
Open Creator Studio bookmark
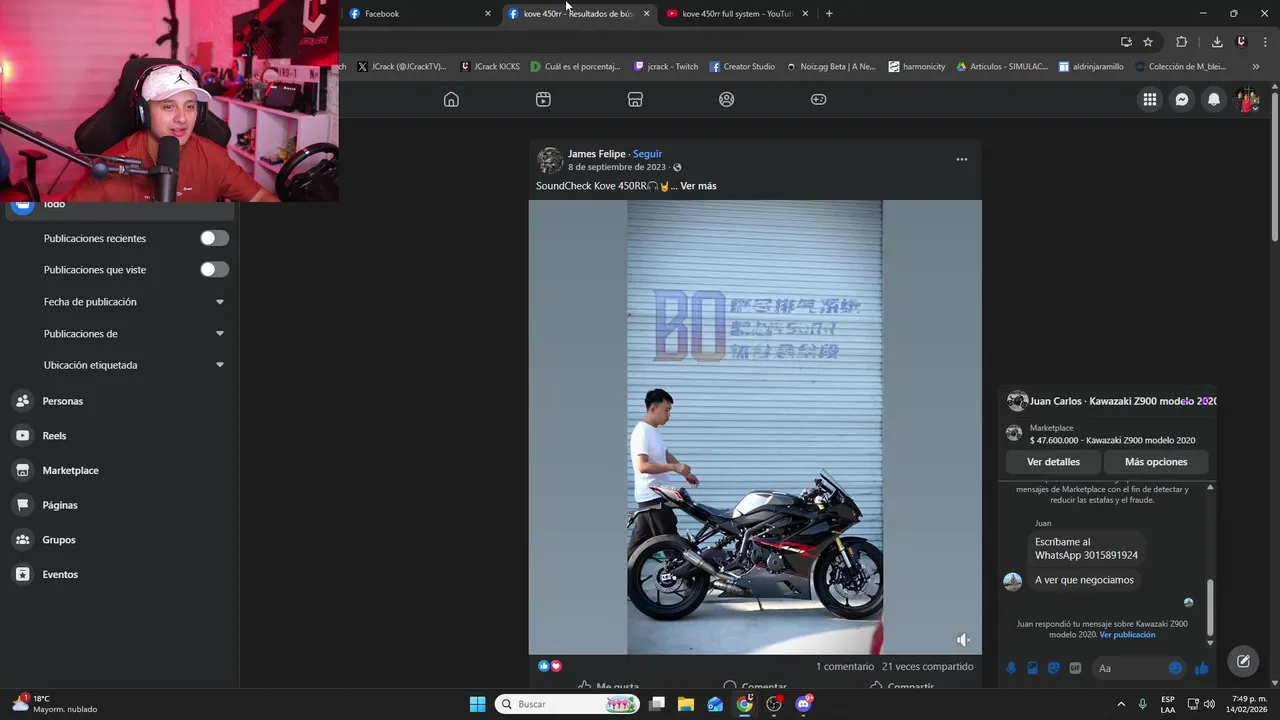(x=742, y=67)
